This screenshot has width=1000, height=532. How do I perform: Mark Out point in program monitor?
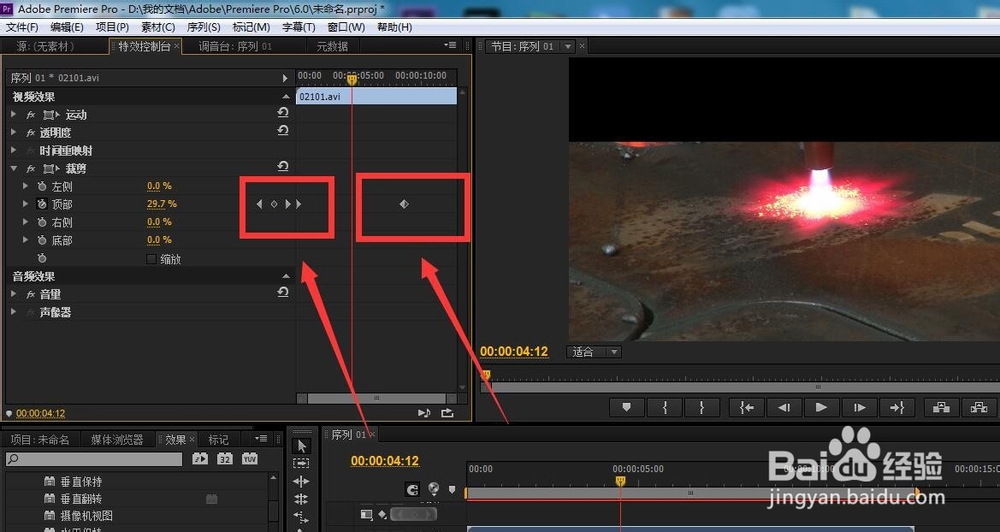tap(702, 407)
